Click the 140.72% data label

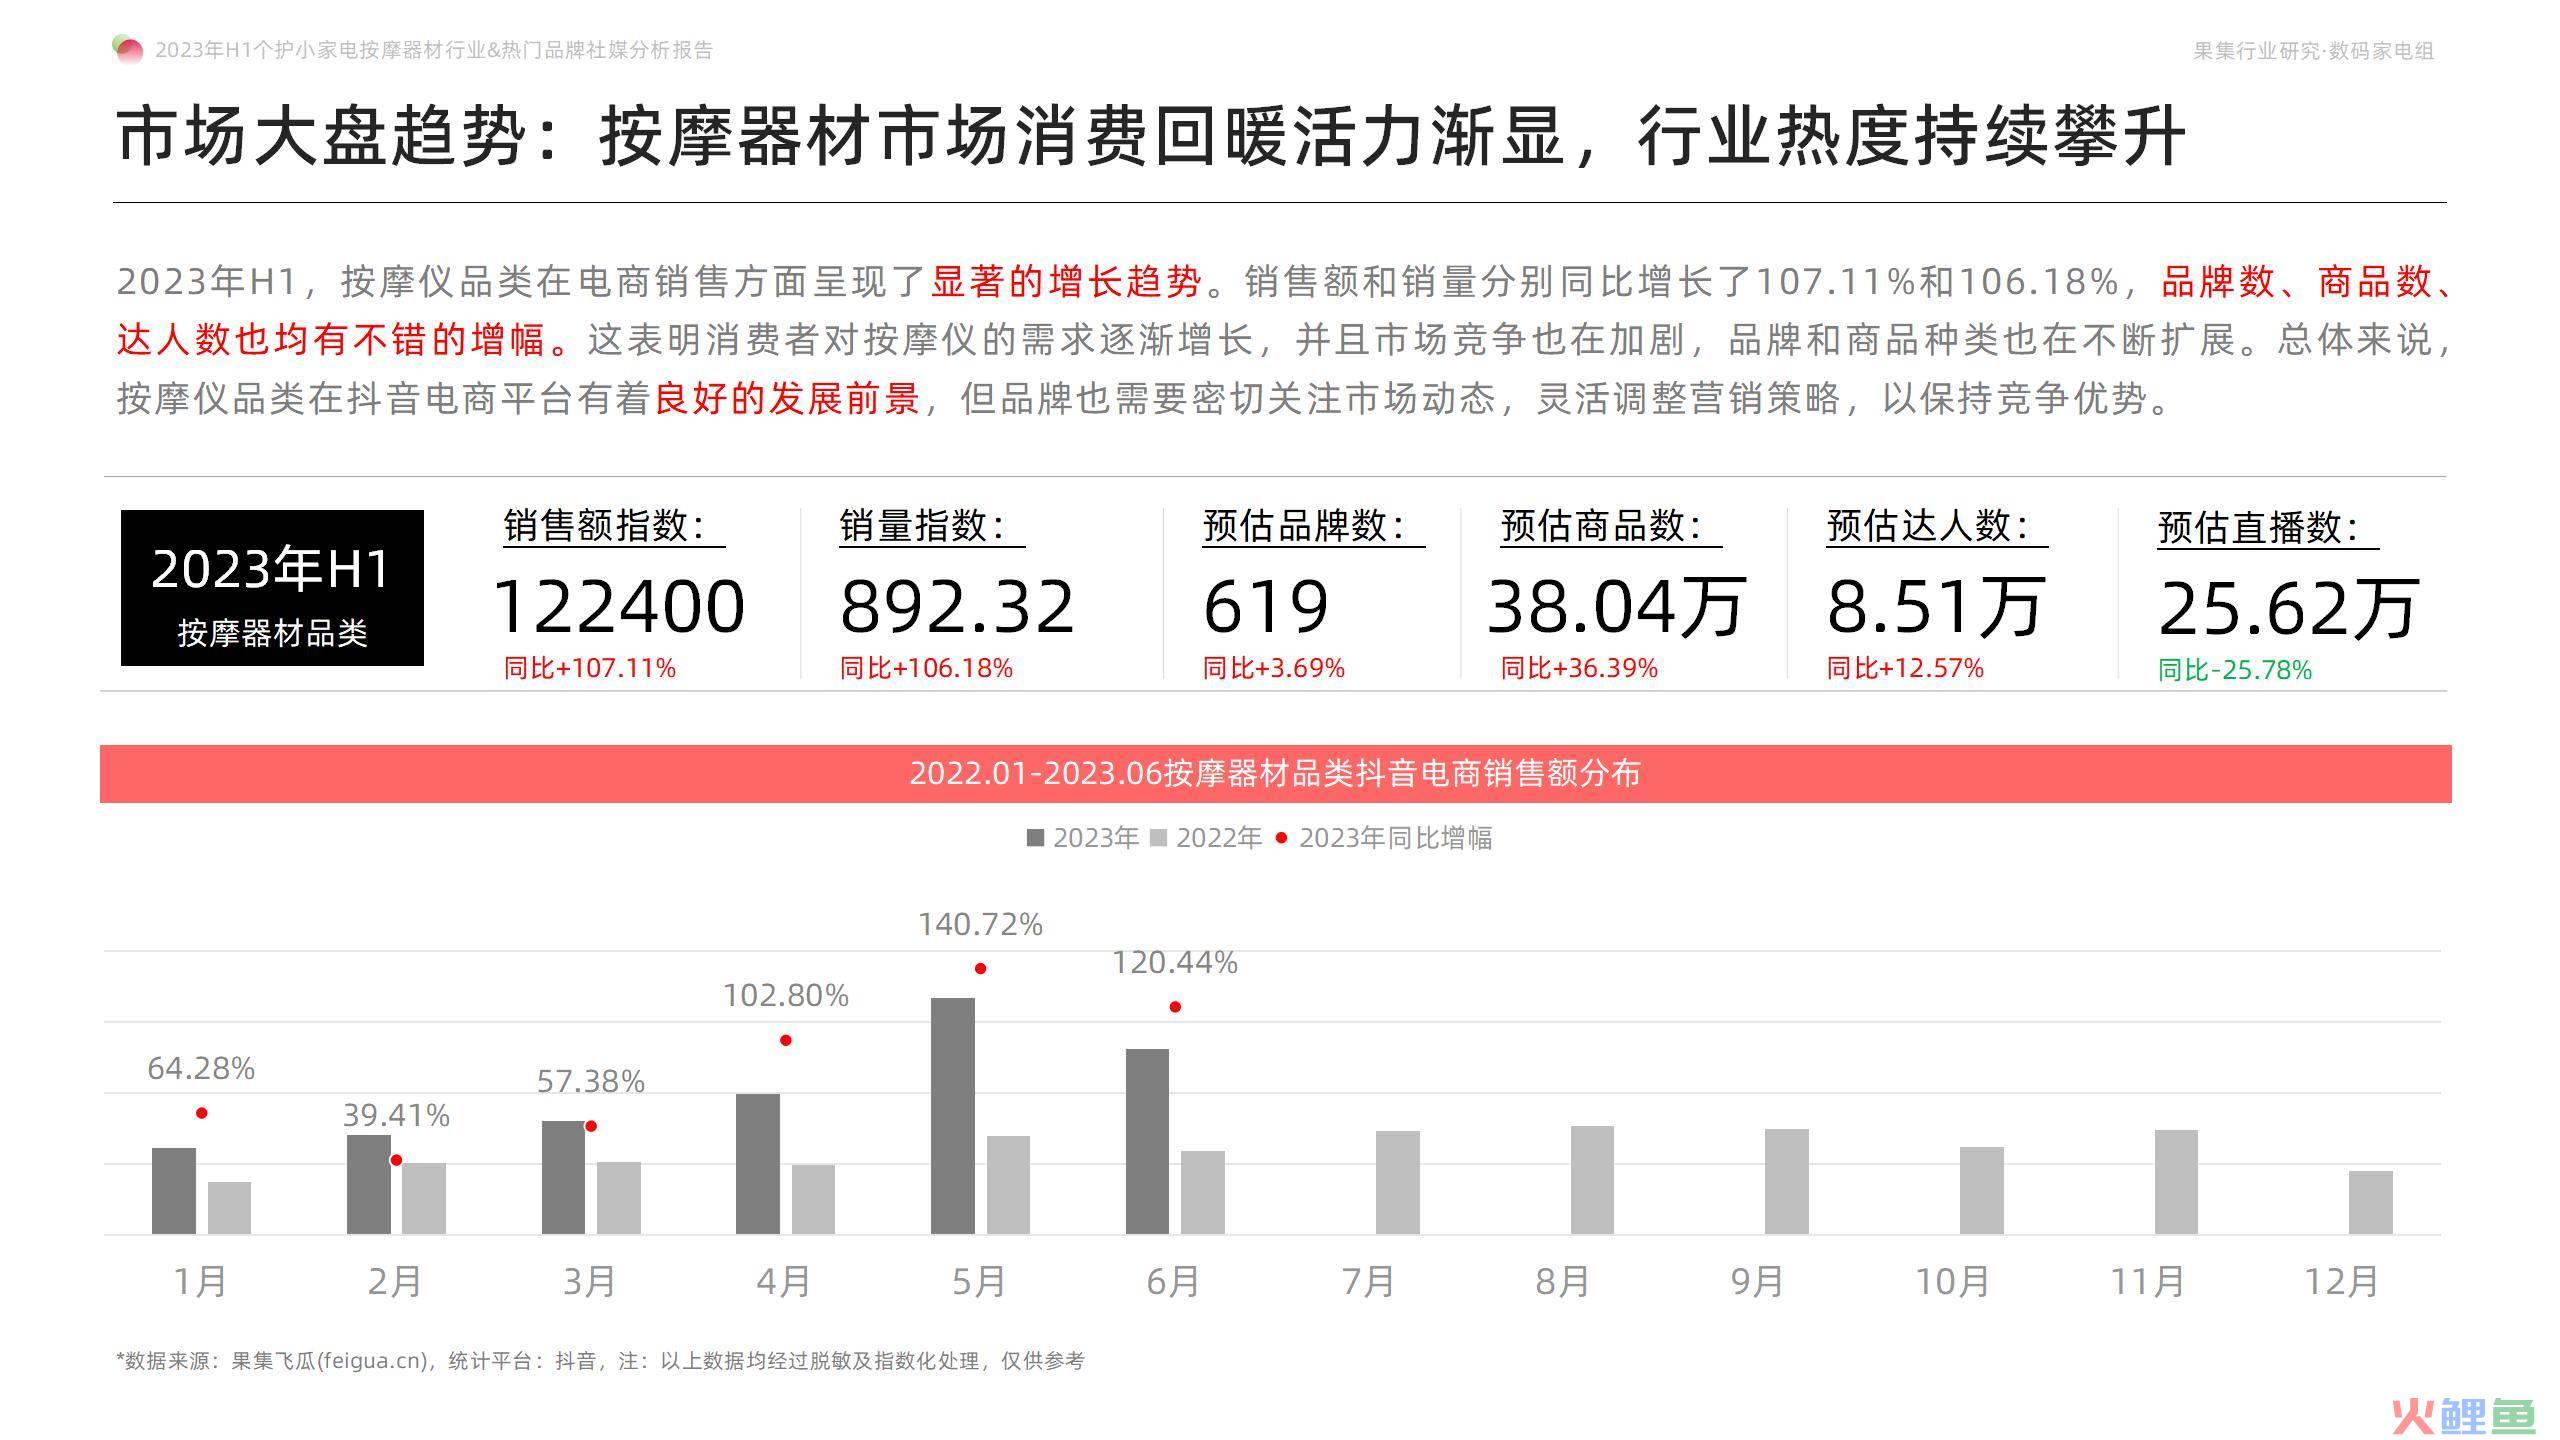click(981, 925)
